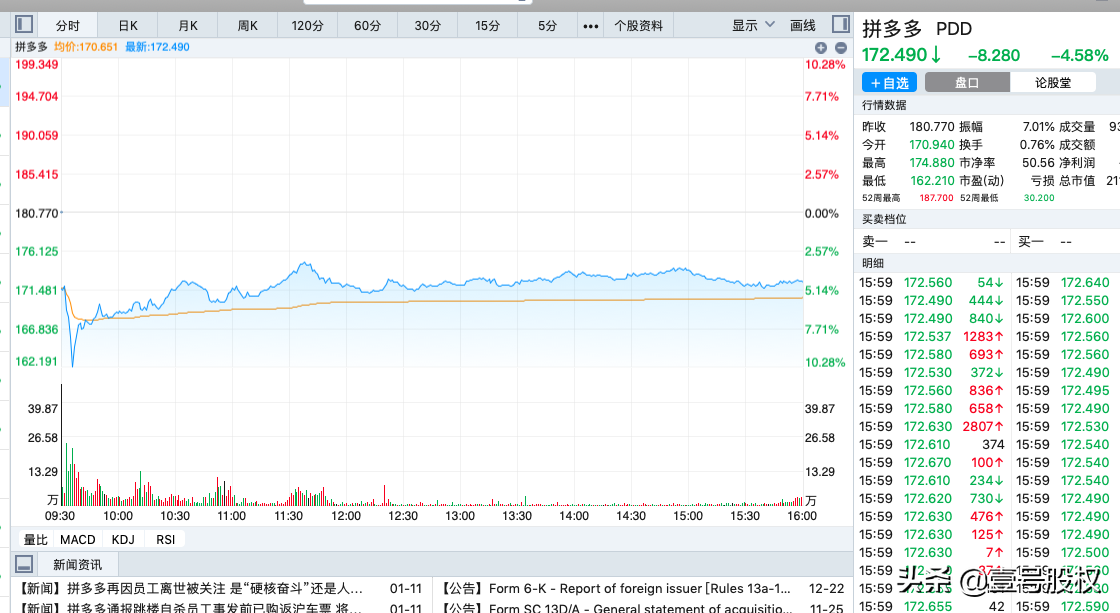Show the MACD indicator
This screenshot has height=613, width=1120.
point(78,539)
